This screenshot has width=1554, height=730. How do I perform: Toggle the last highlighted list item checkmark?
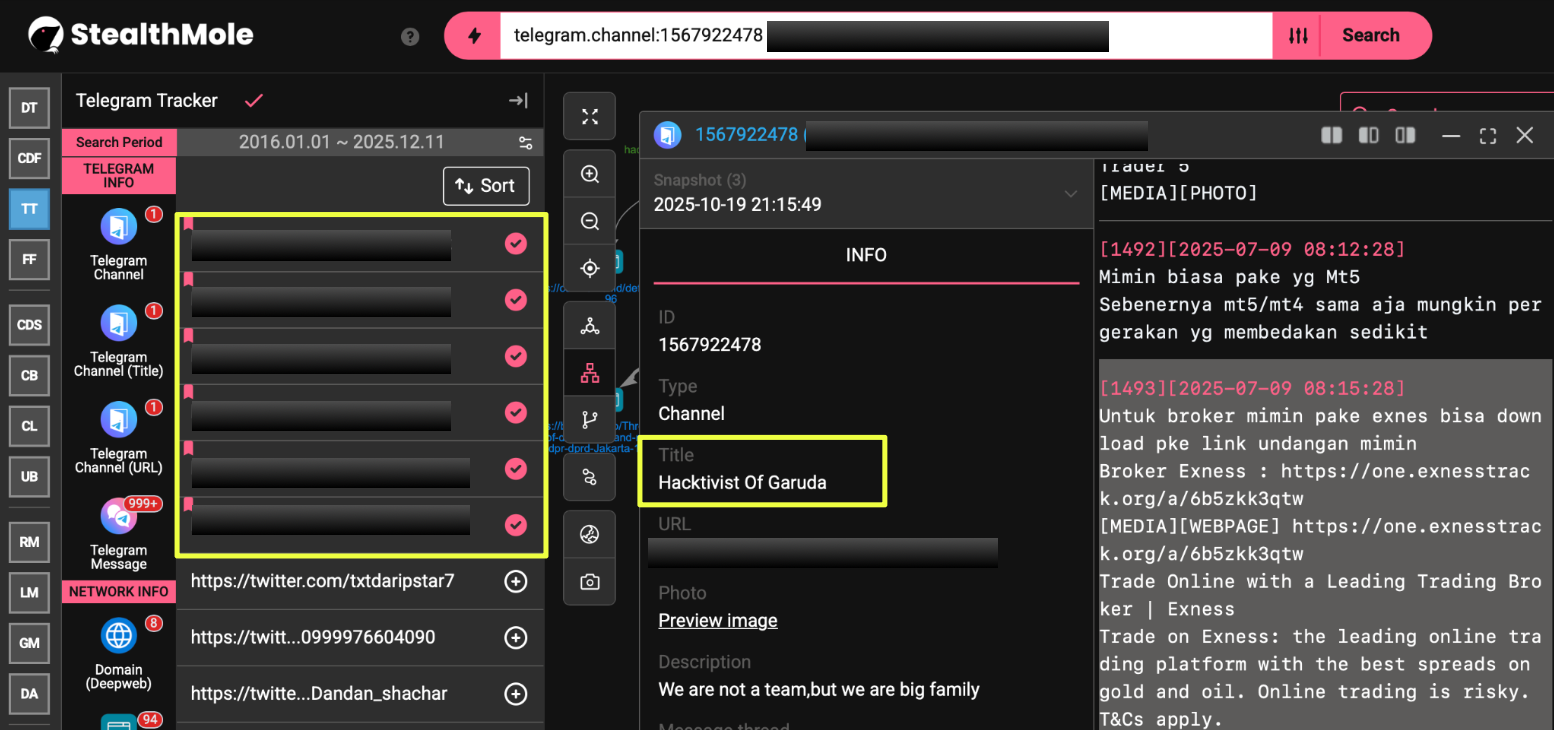[516, 524]
